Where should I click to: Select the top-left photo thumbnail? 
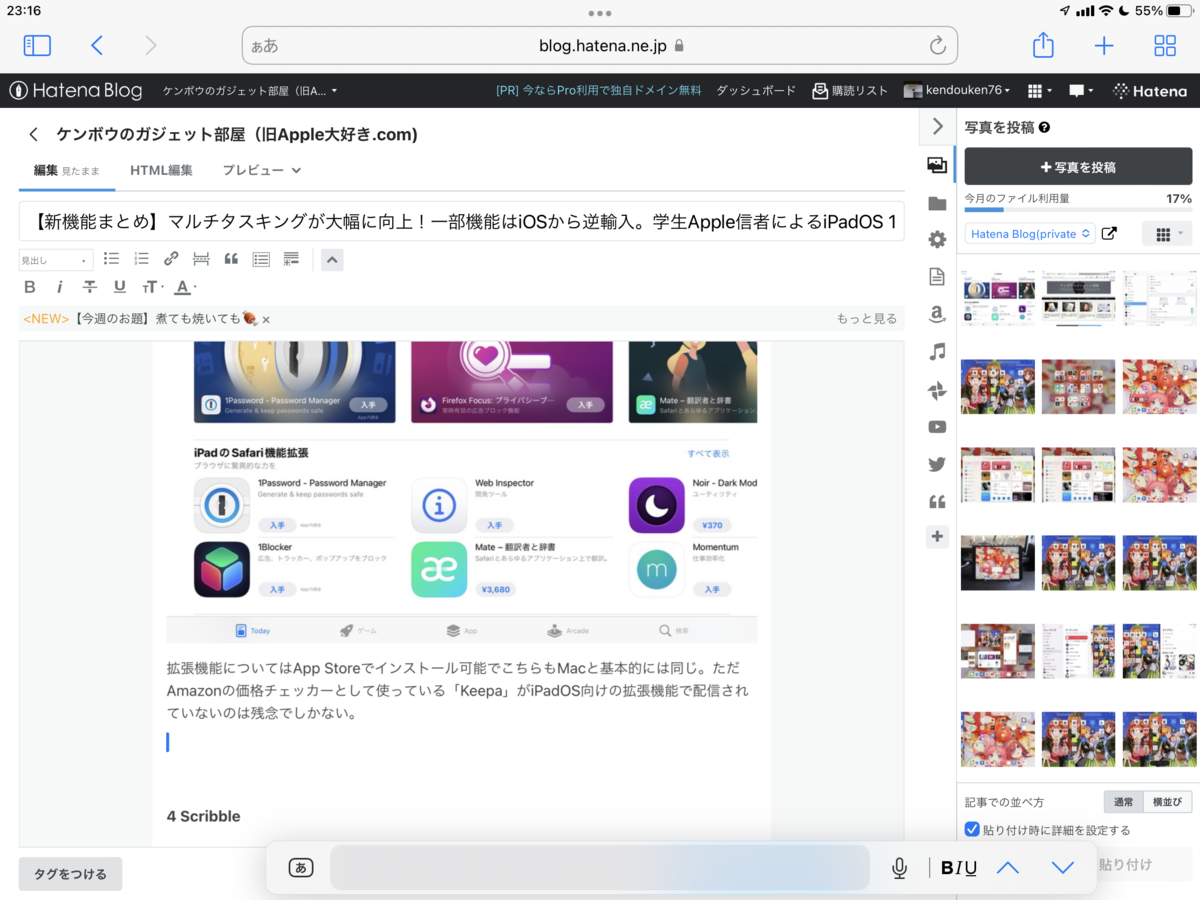click(x=997, y=298)
